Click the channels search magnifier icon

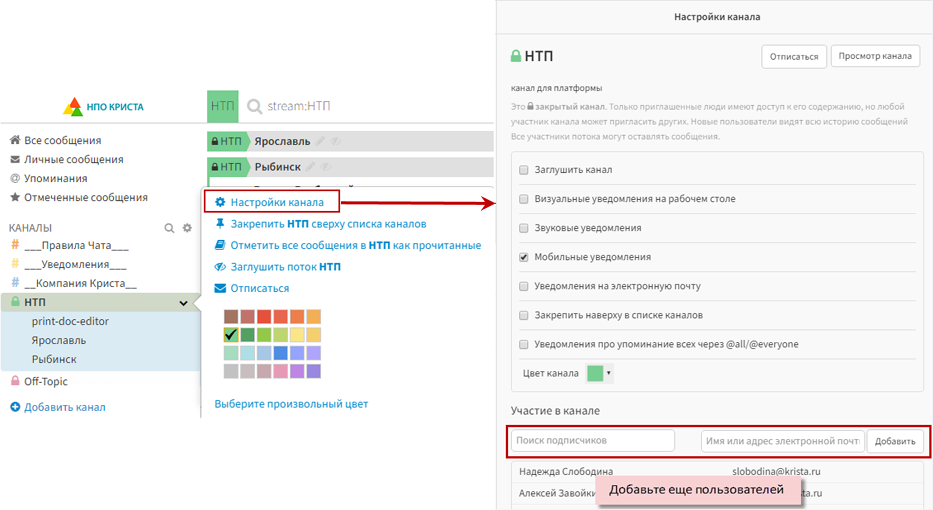[170, 228]
